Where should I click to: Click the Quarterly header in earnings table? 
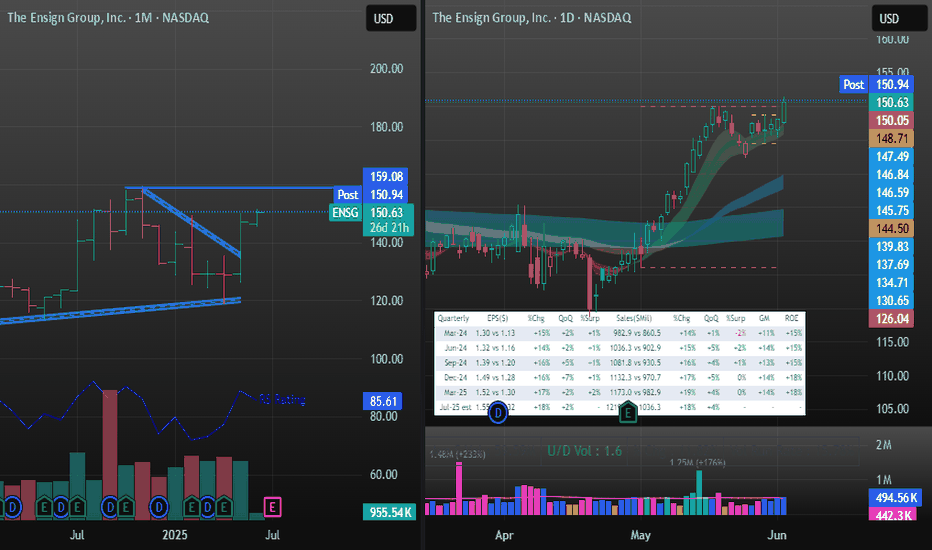coord(453,319)
